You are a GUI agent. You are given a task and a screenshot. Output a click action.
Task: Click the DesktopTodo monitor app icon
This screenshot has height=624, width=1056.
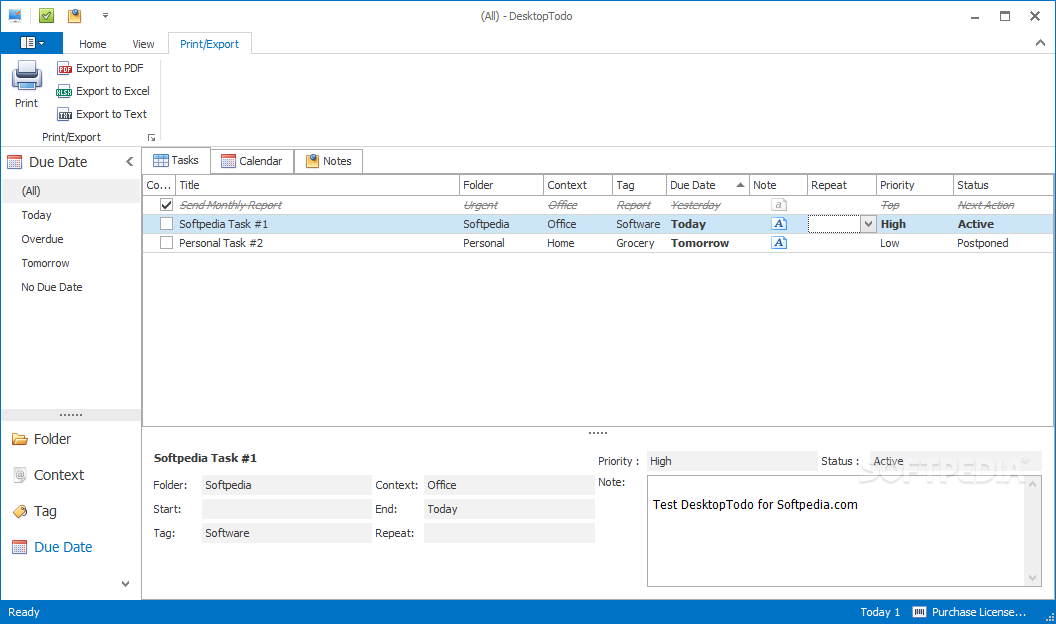15,15
